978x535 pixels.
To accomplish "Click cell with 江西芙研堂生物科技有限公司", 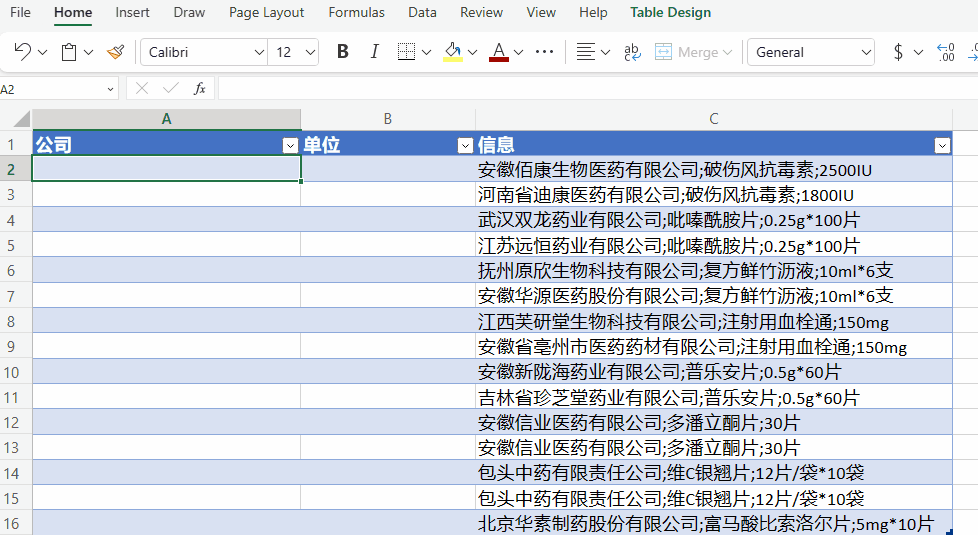I will (714, 321).
